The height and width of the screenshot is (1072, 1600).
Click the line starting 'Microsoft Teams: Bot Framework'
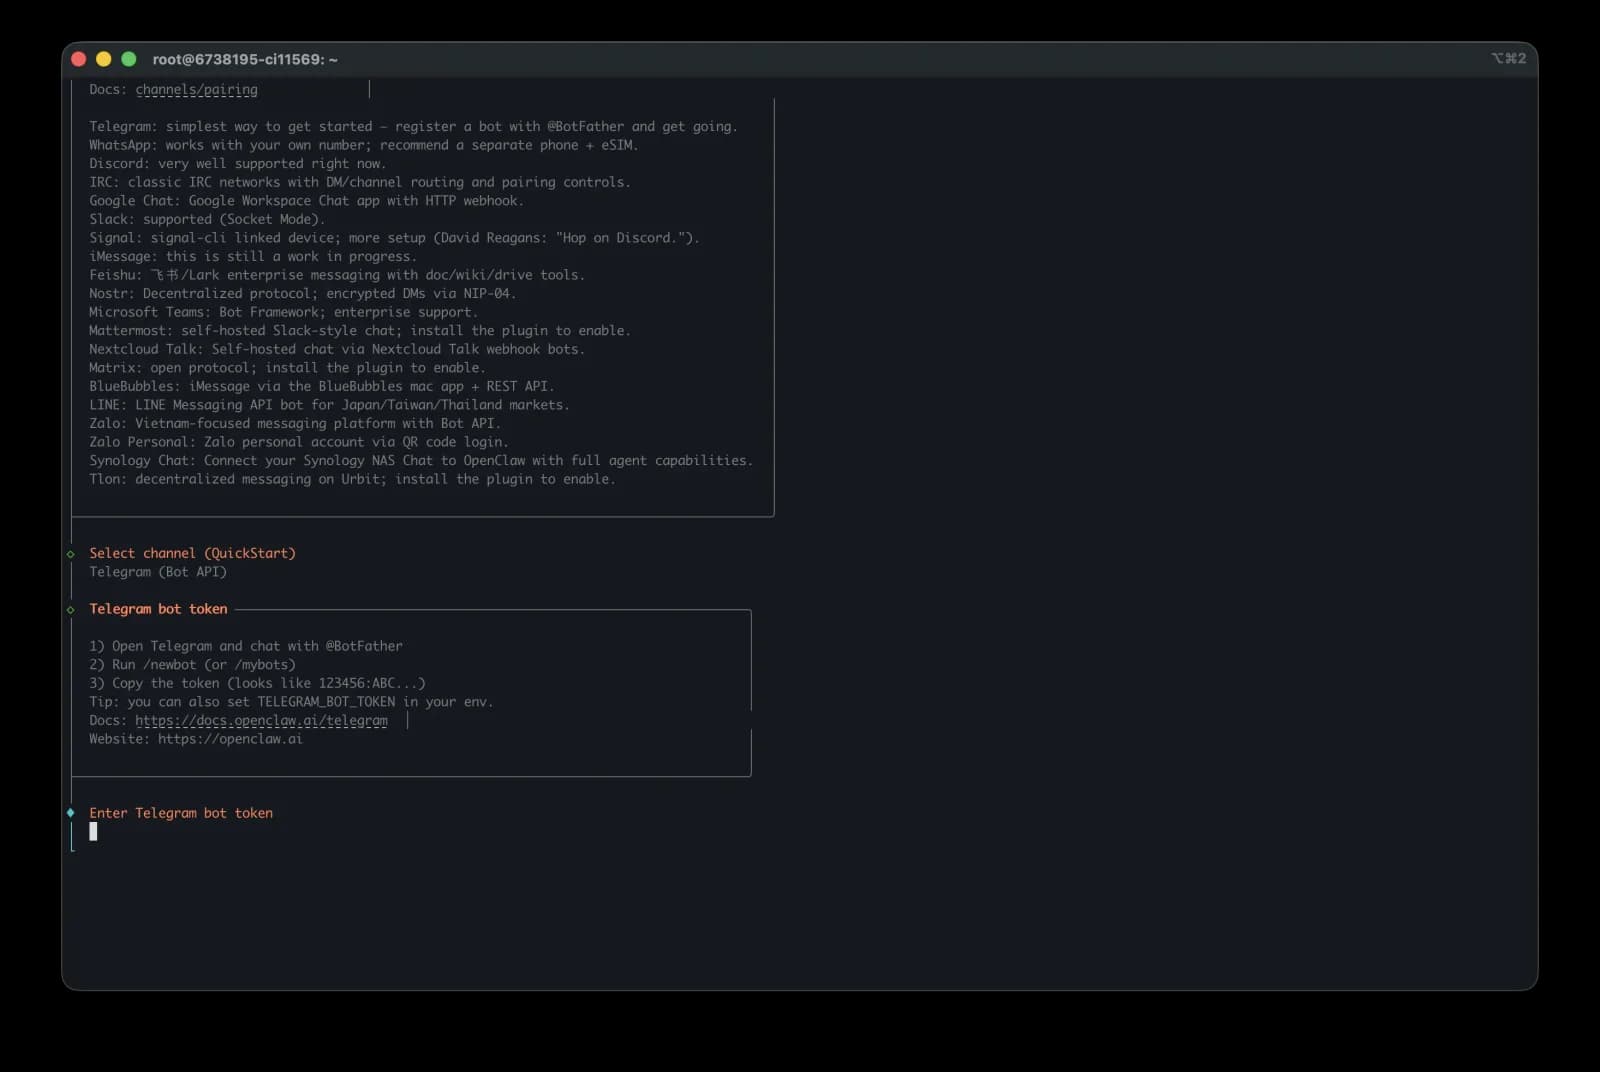point(284,312)
